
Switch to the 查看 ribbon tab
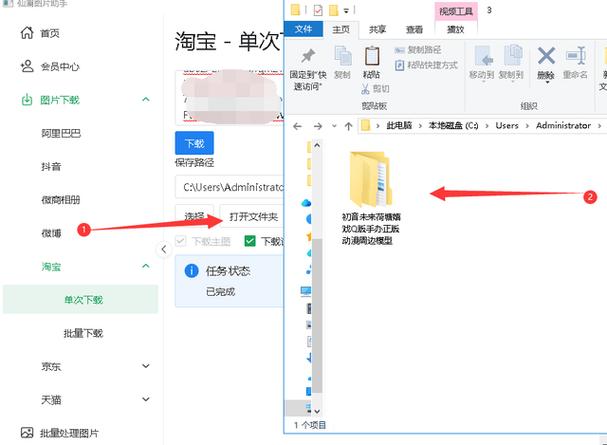[x=414, y=29]
